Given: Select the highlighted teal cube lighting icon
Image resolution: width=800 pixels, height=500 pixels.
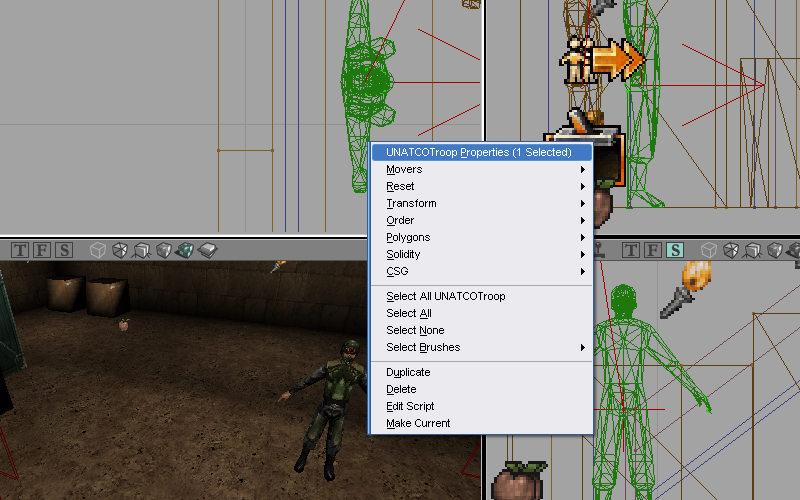Looking at the screenshot, I should pos(185,250).
